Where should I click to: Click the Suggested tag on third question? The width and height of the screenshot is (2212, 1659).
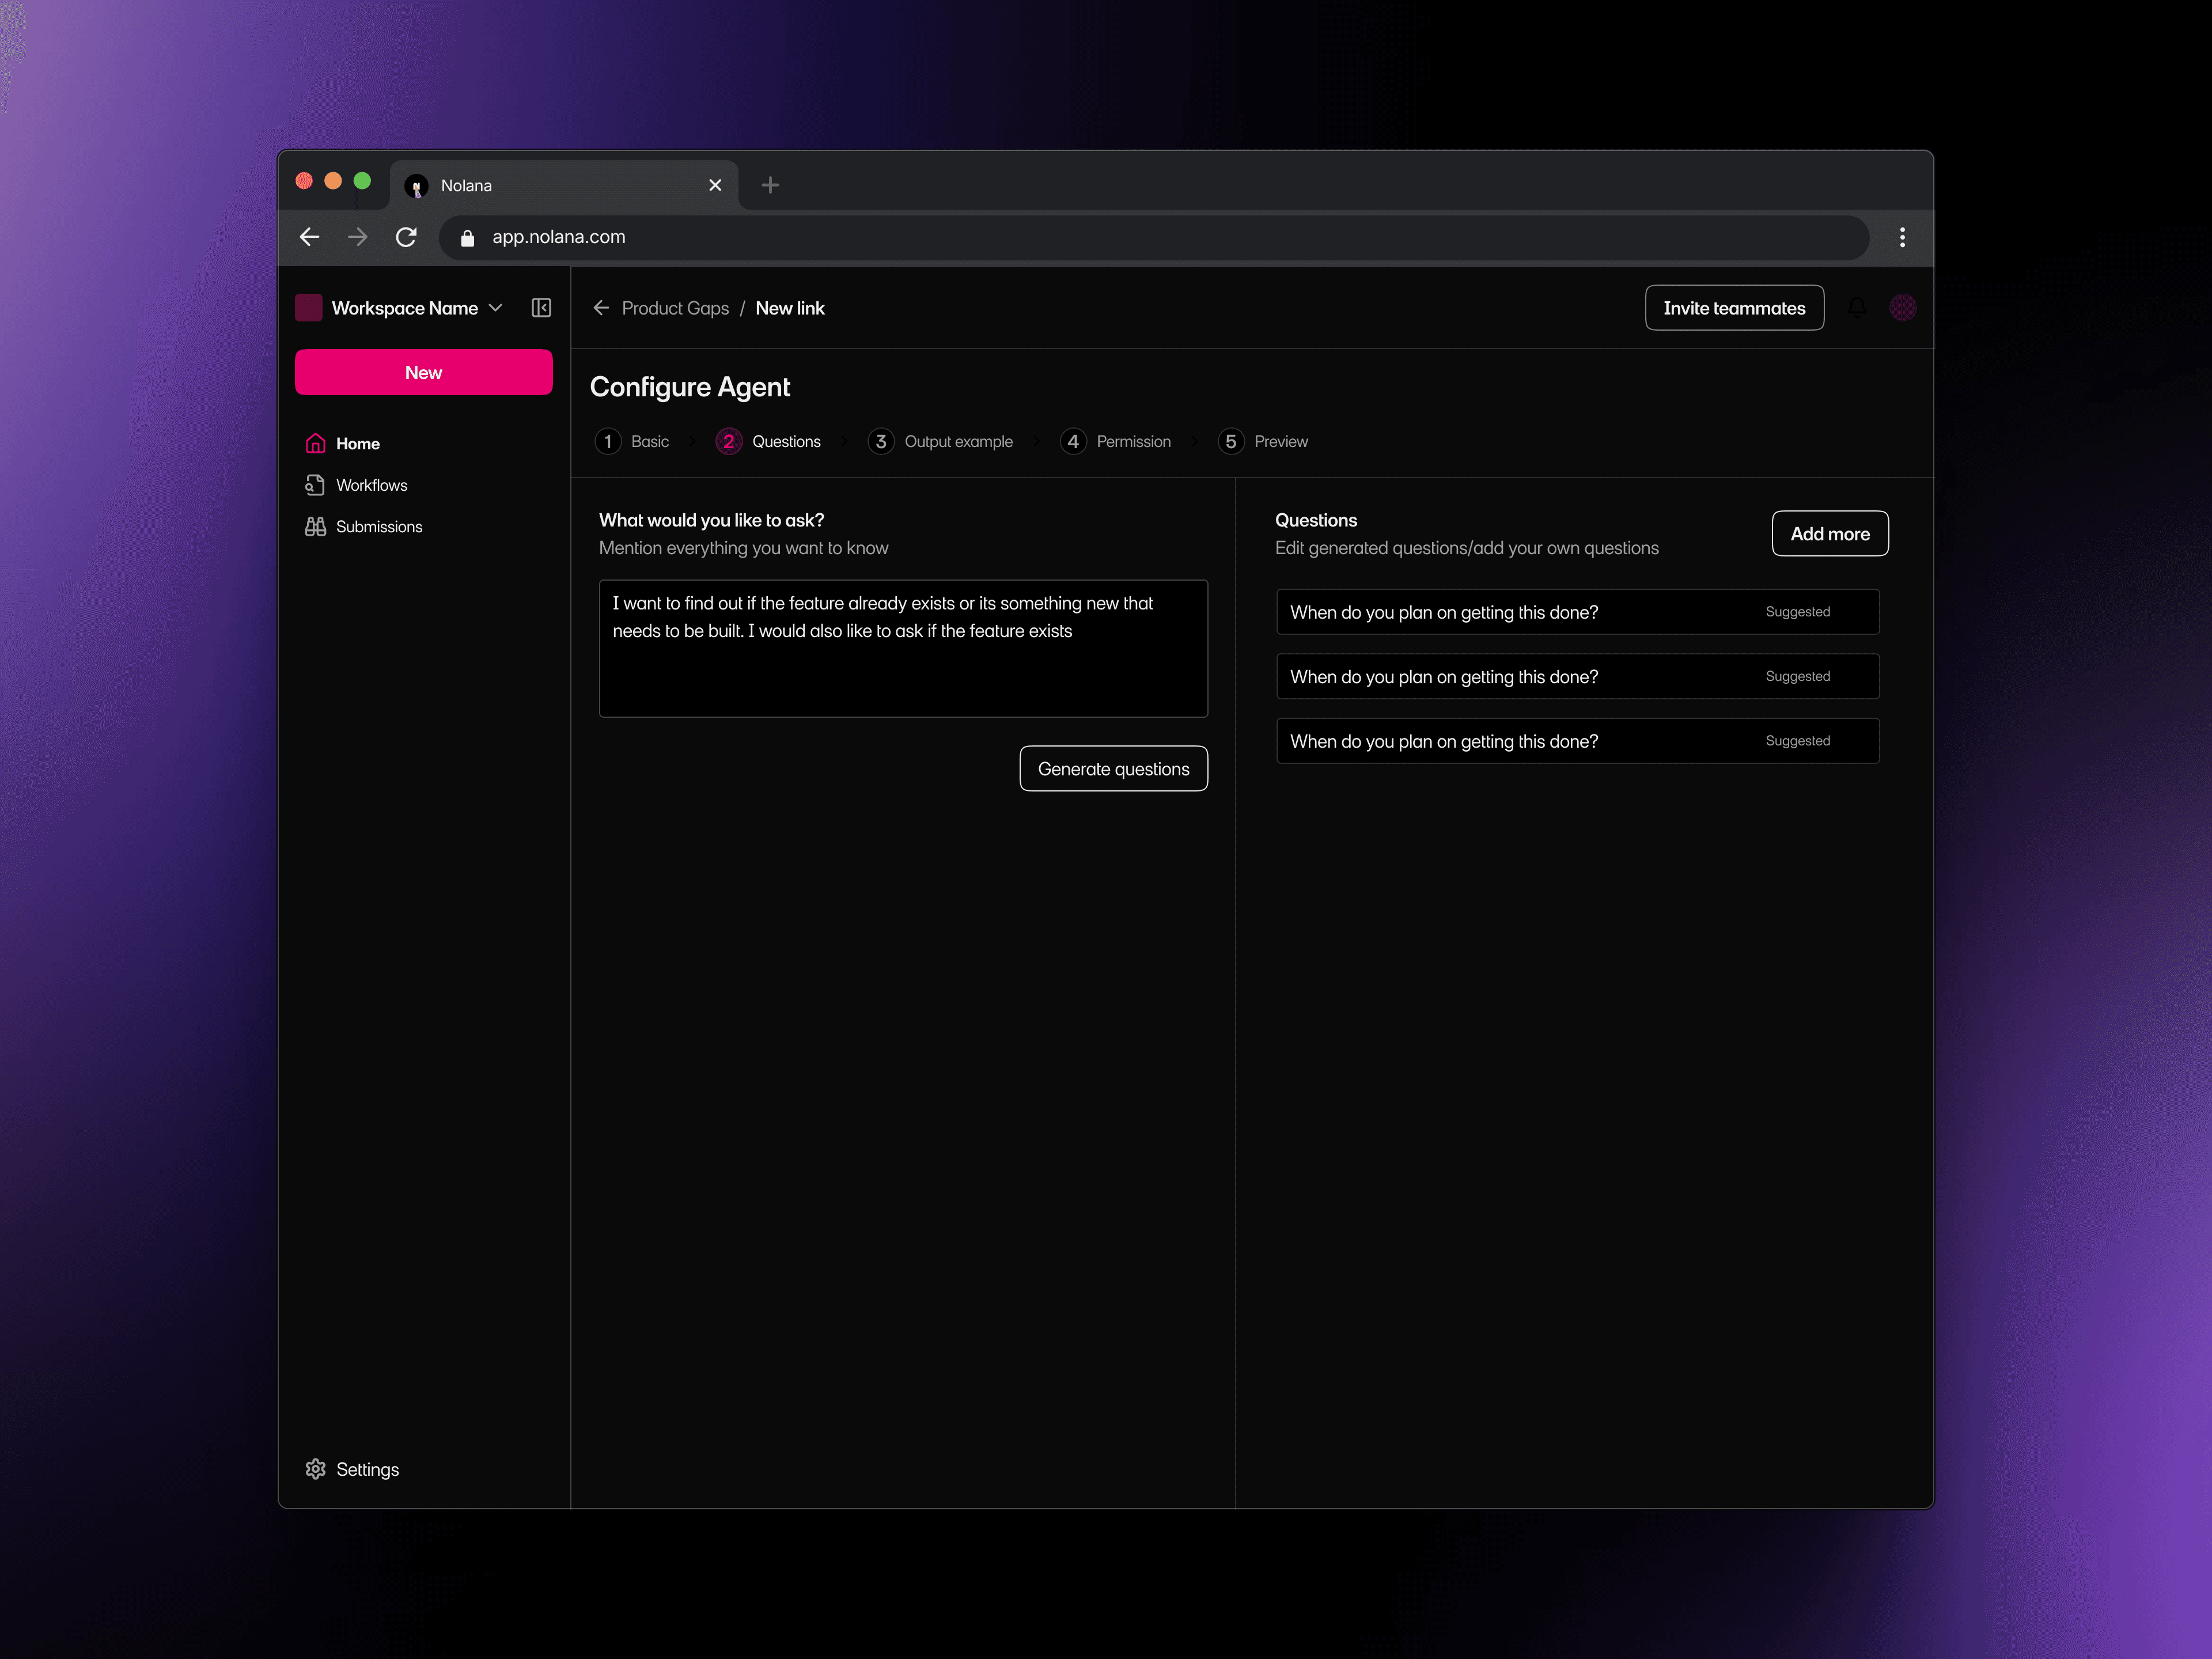point(1797,741)
